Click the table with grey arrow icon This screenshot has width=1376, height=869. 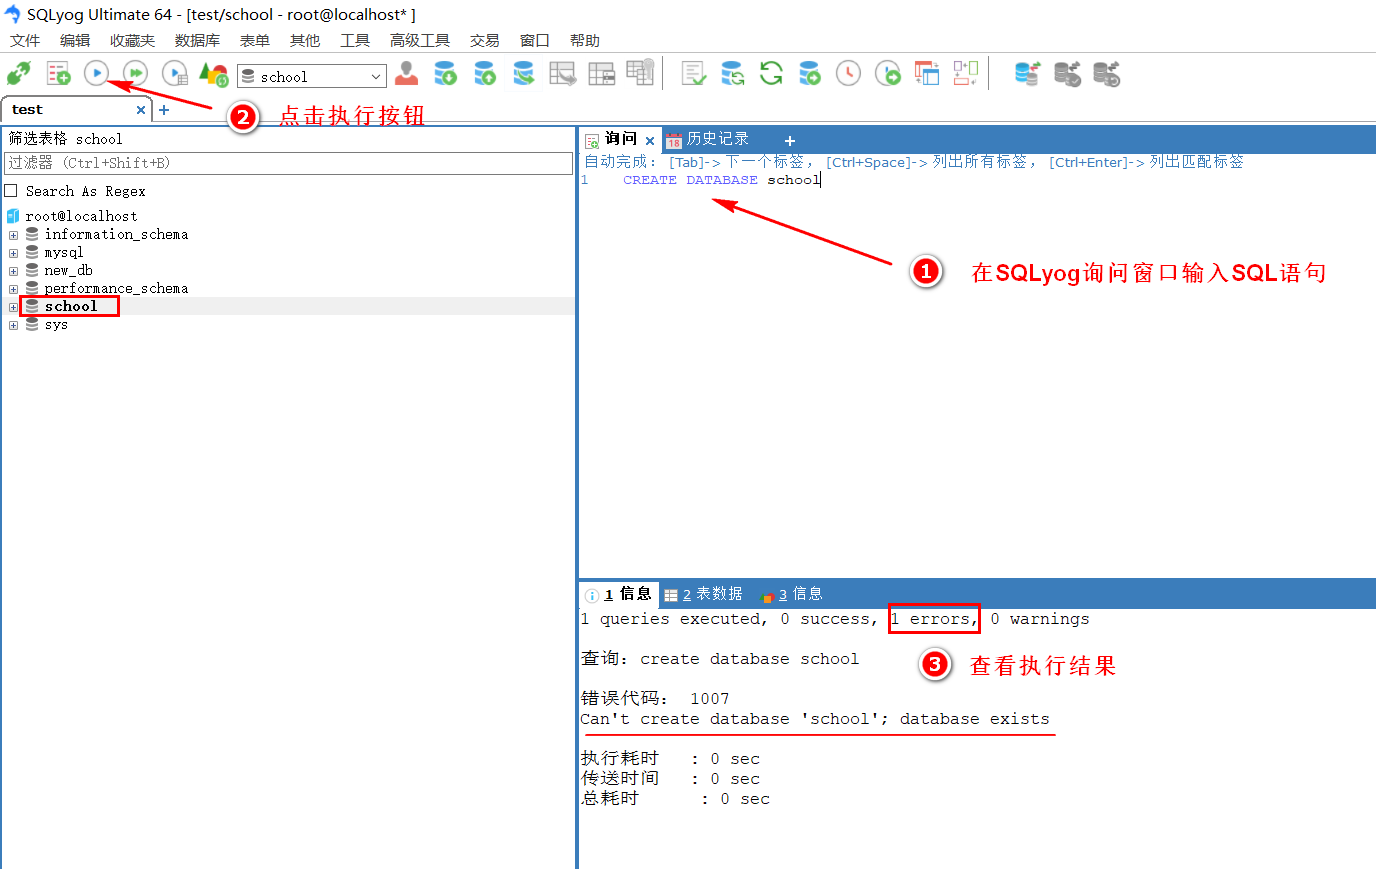tap(563, 74)
